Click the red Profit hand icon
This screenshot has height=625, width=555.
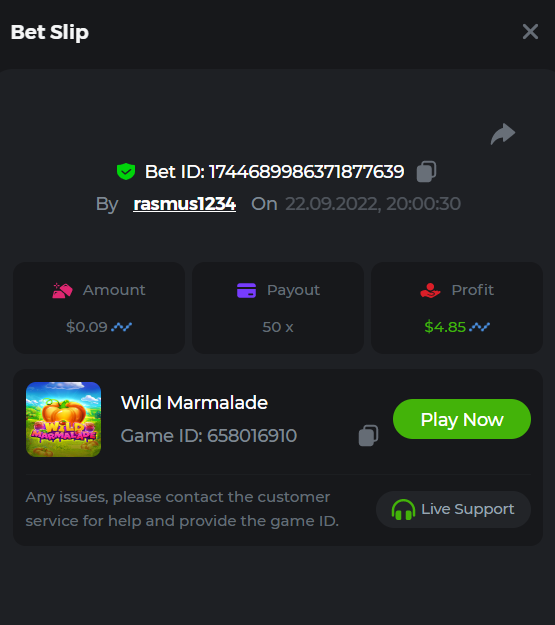430,290
